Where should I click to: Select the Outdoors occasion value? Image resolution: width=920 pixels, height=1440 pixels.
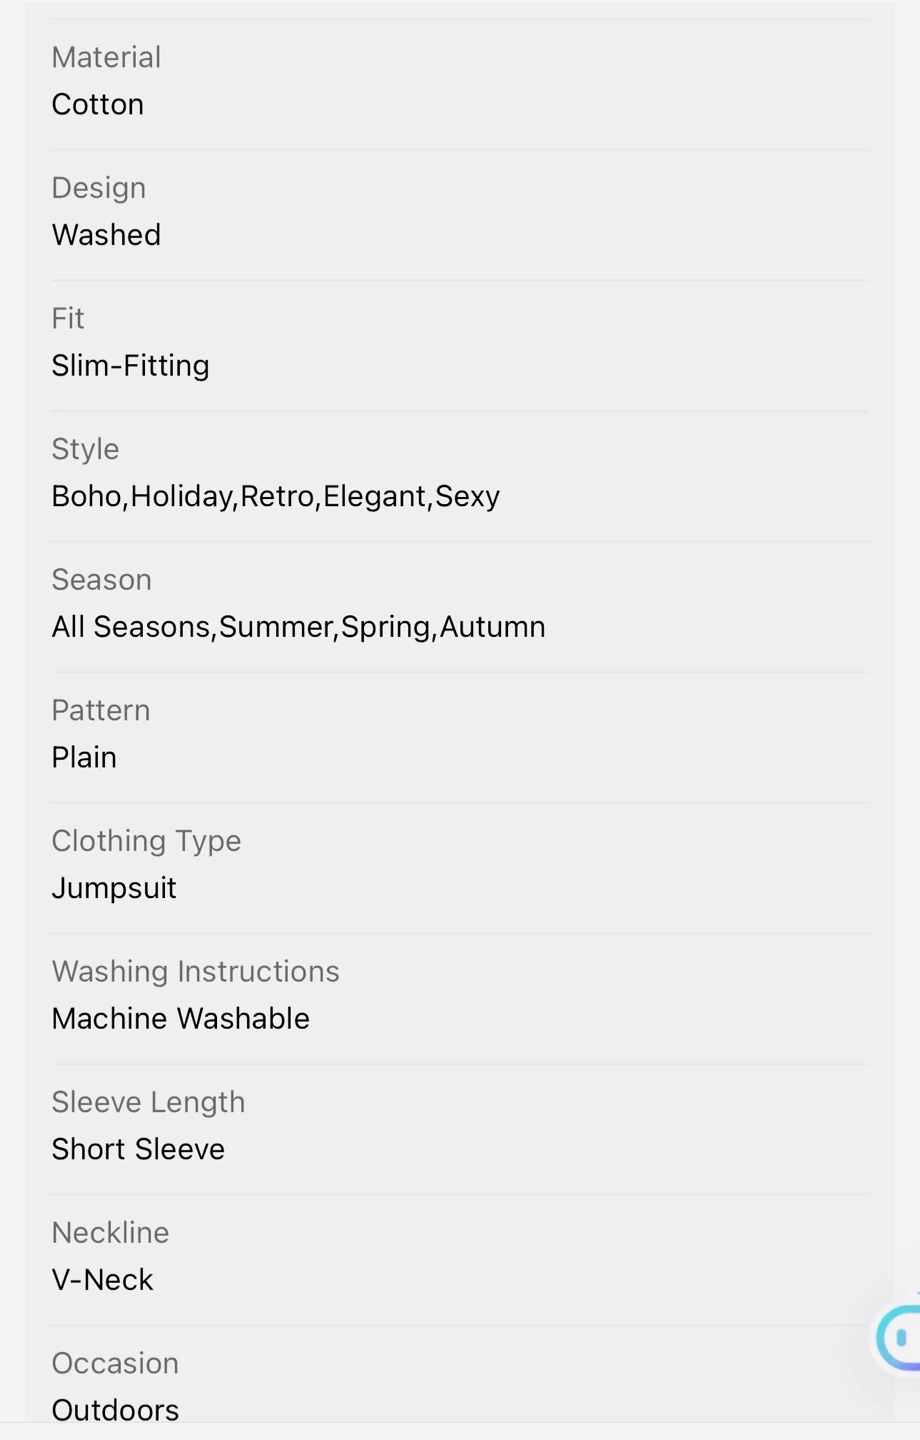(115, 1410)
